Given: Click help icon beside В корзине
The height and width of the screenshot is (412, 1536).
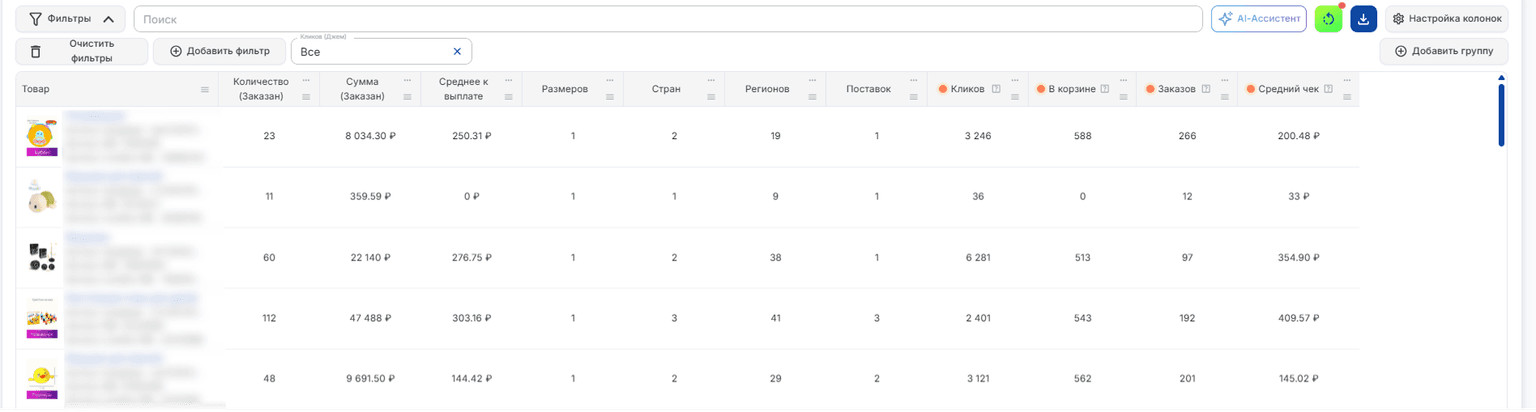Looking at the screenshot, I should [x=1105, y=89].
